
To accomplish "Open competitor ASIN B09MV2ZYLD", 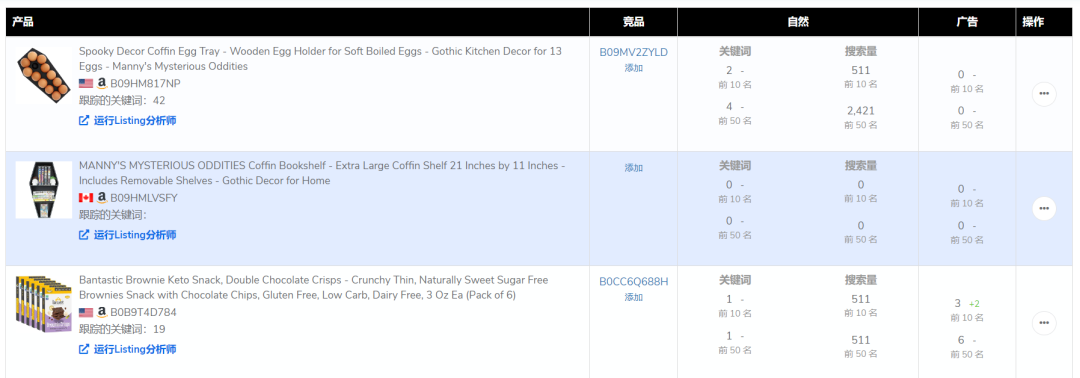I will pos(633,52).
